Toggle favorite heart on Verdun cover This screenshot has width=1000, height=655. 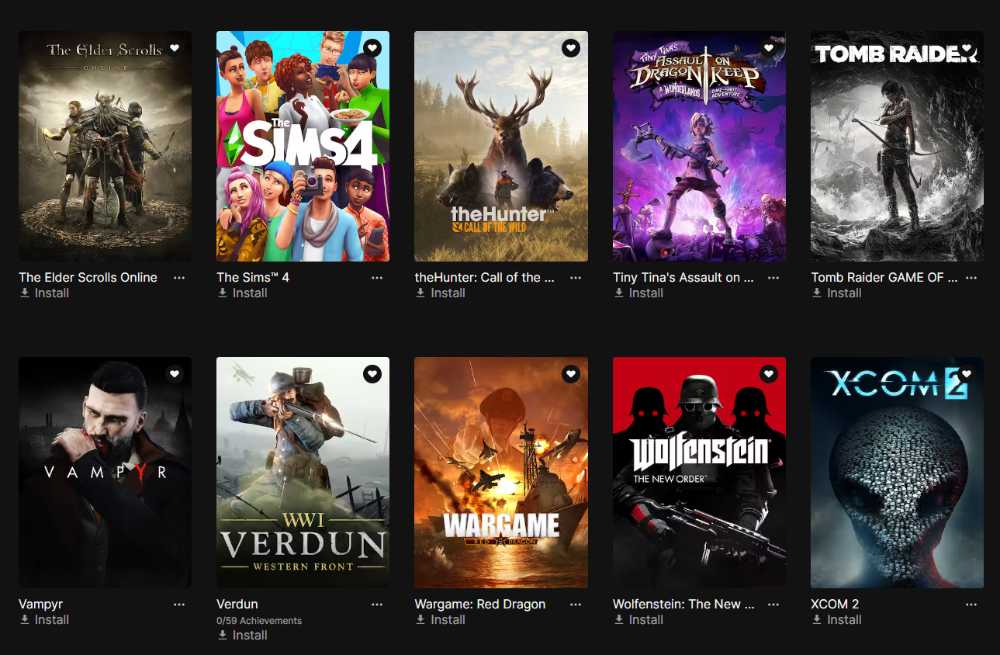[x=372, y=374]
